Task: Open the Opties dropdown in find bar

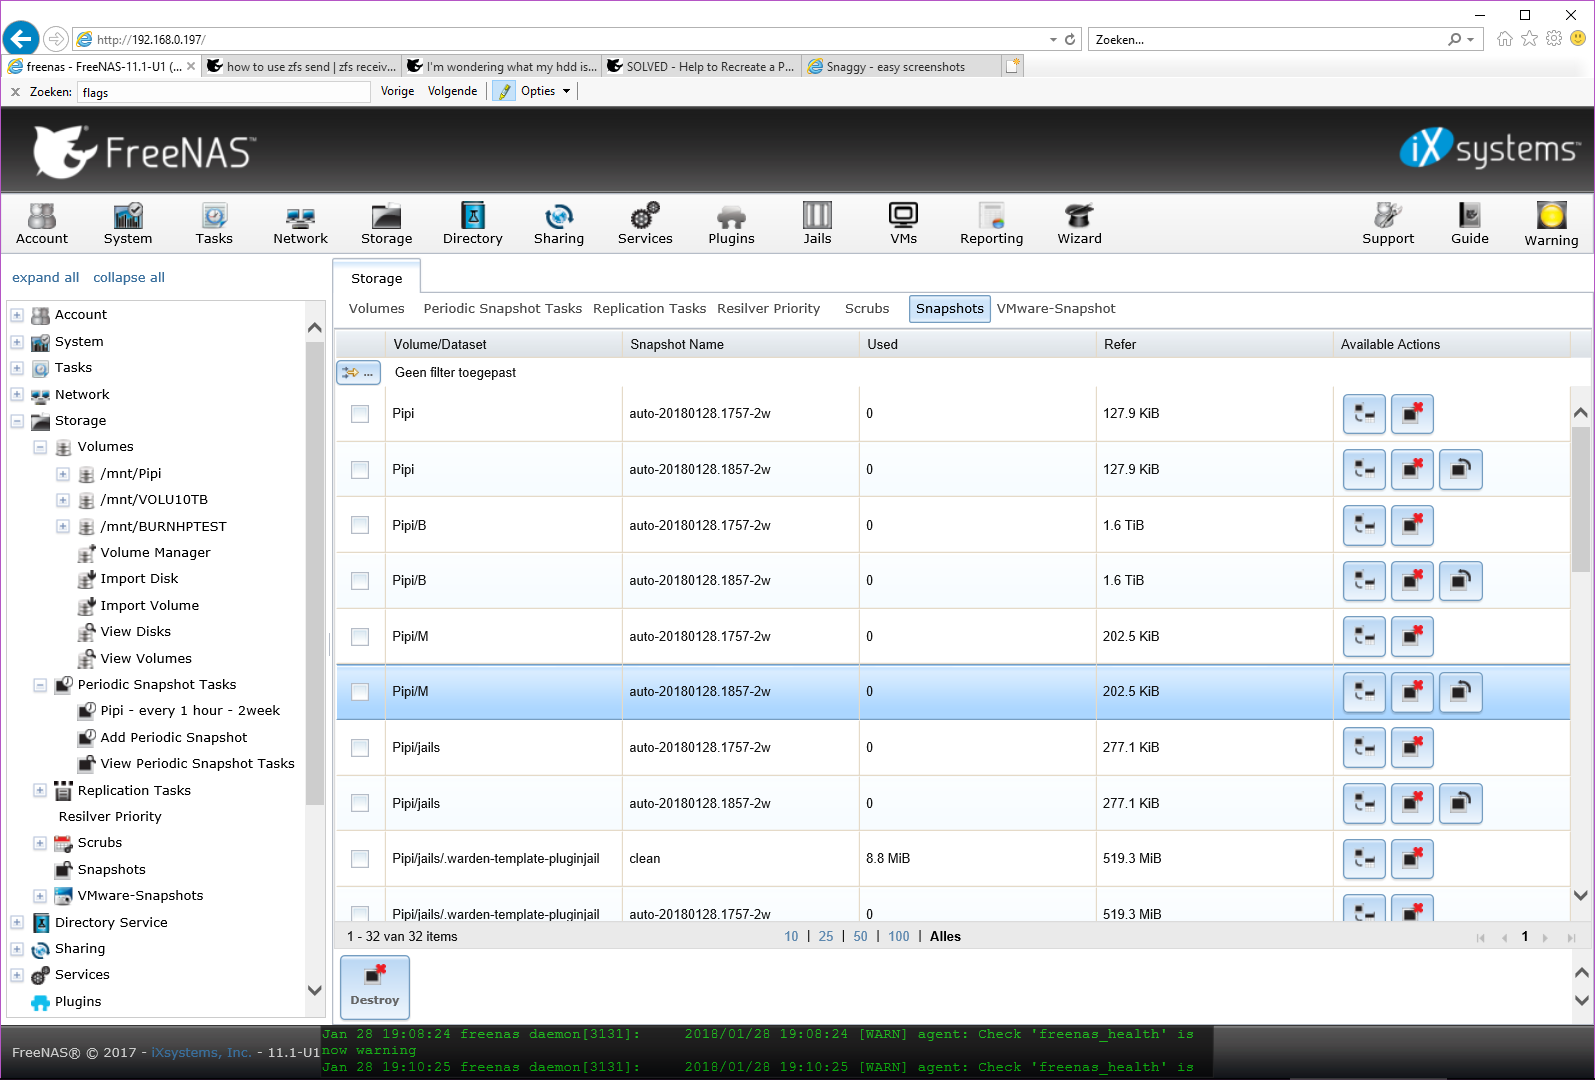Action: [545, 91]
